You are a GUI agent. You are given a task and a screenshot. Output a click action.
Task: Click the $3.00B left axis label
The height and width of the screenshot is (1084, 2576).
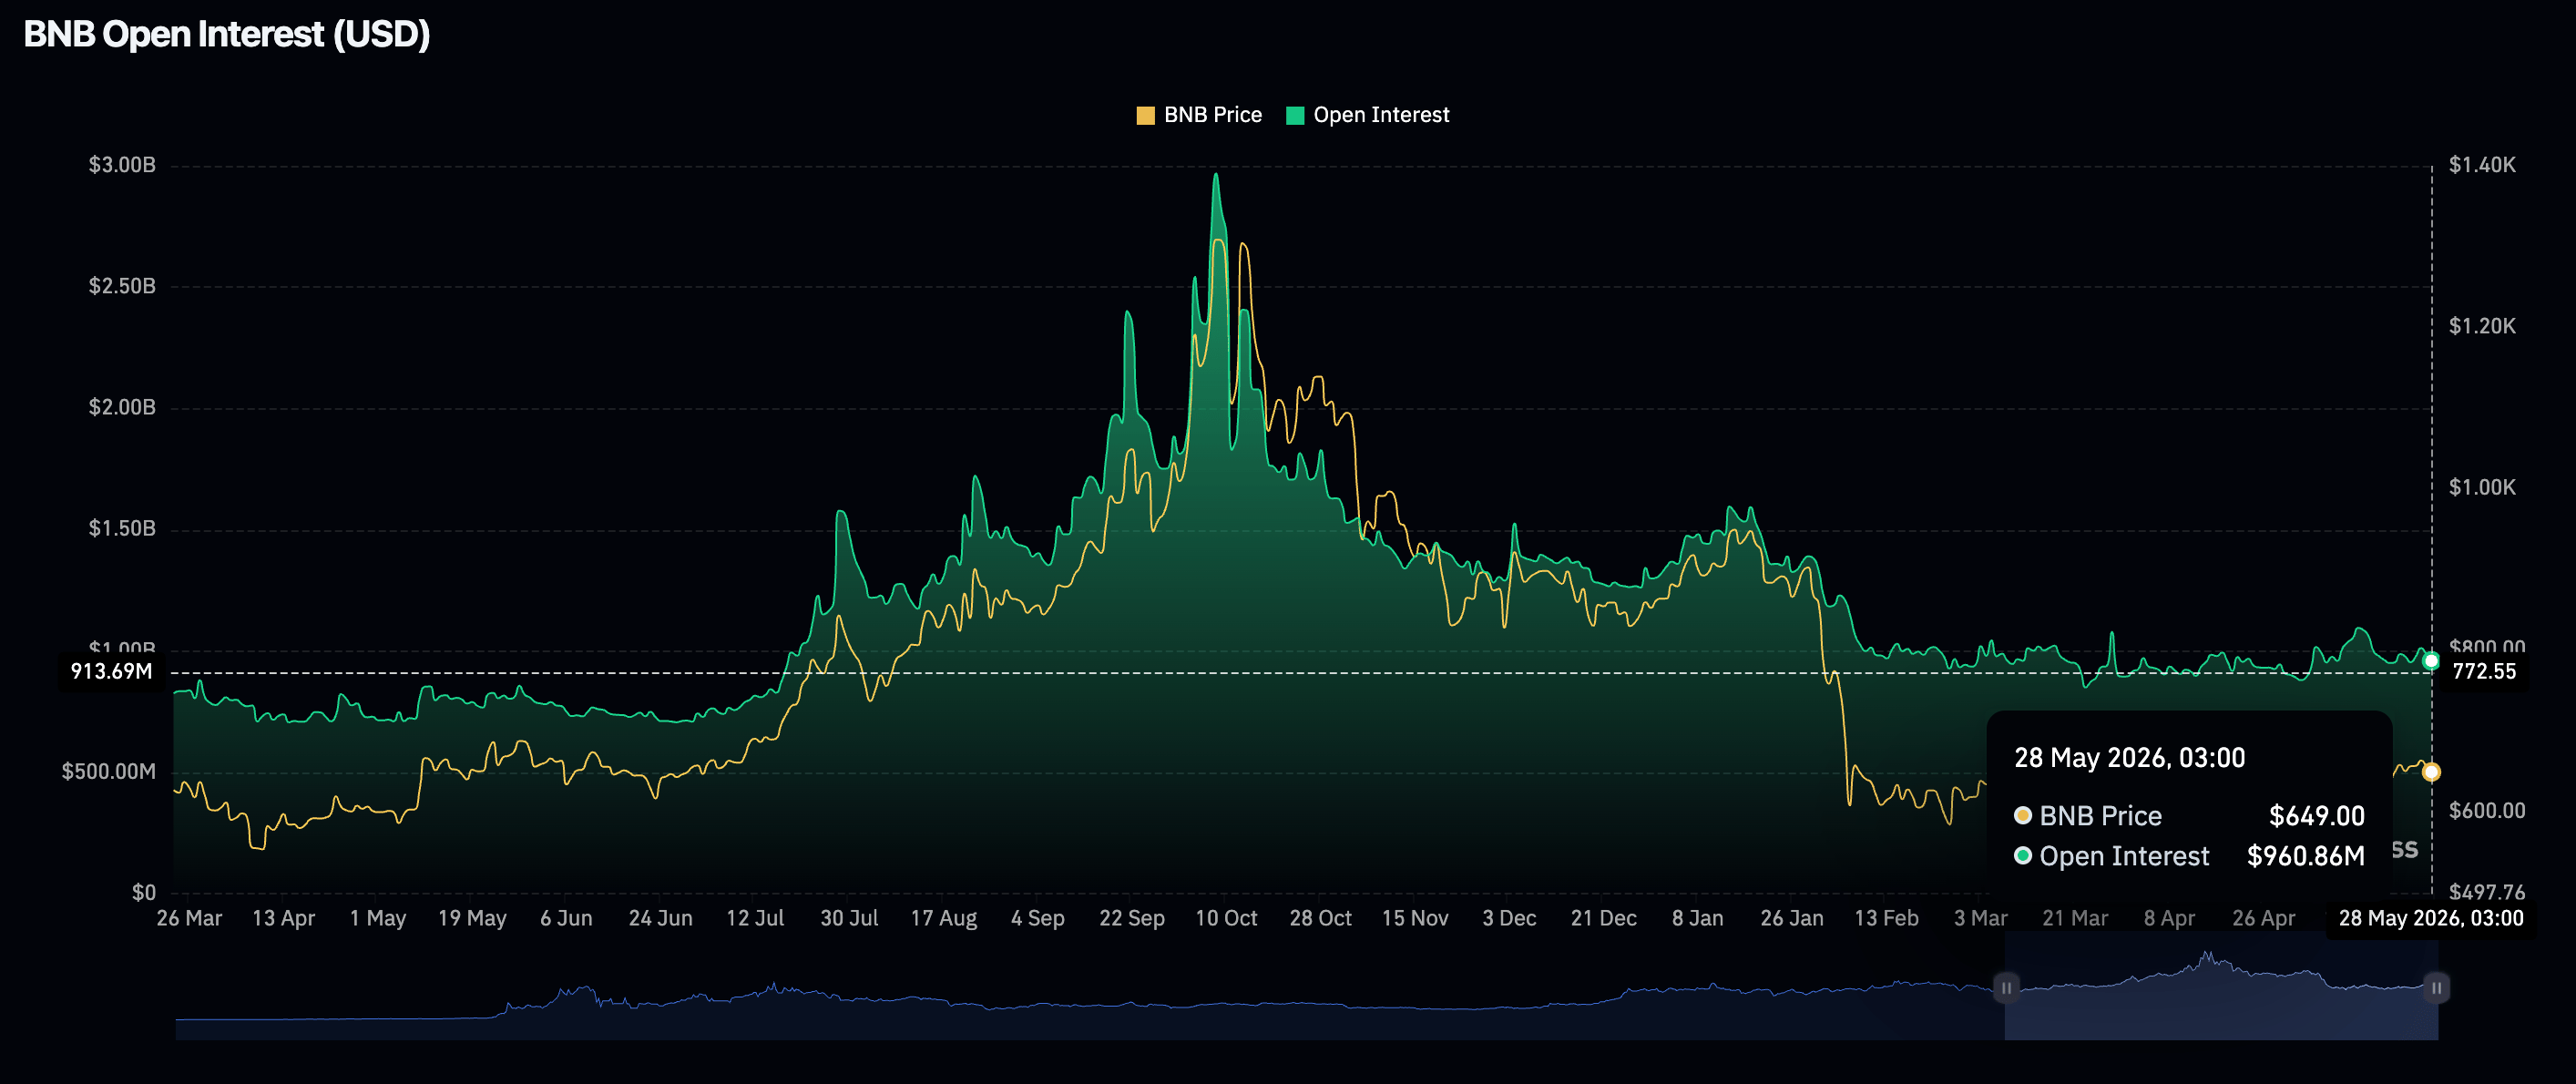pyautogui.click(x=122, y=165)
